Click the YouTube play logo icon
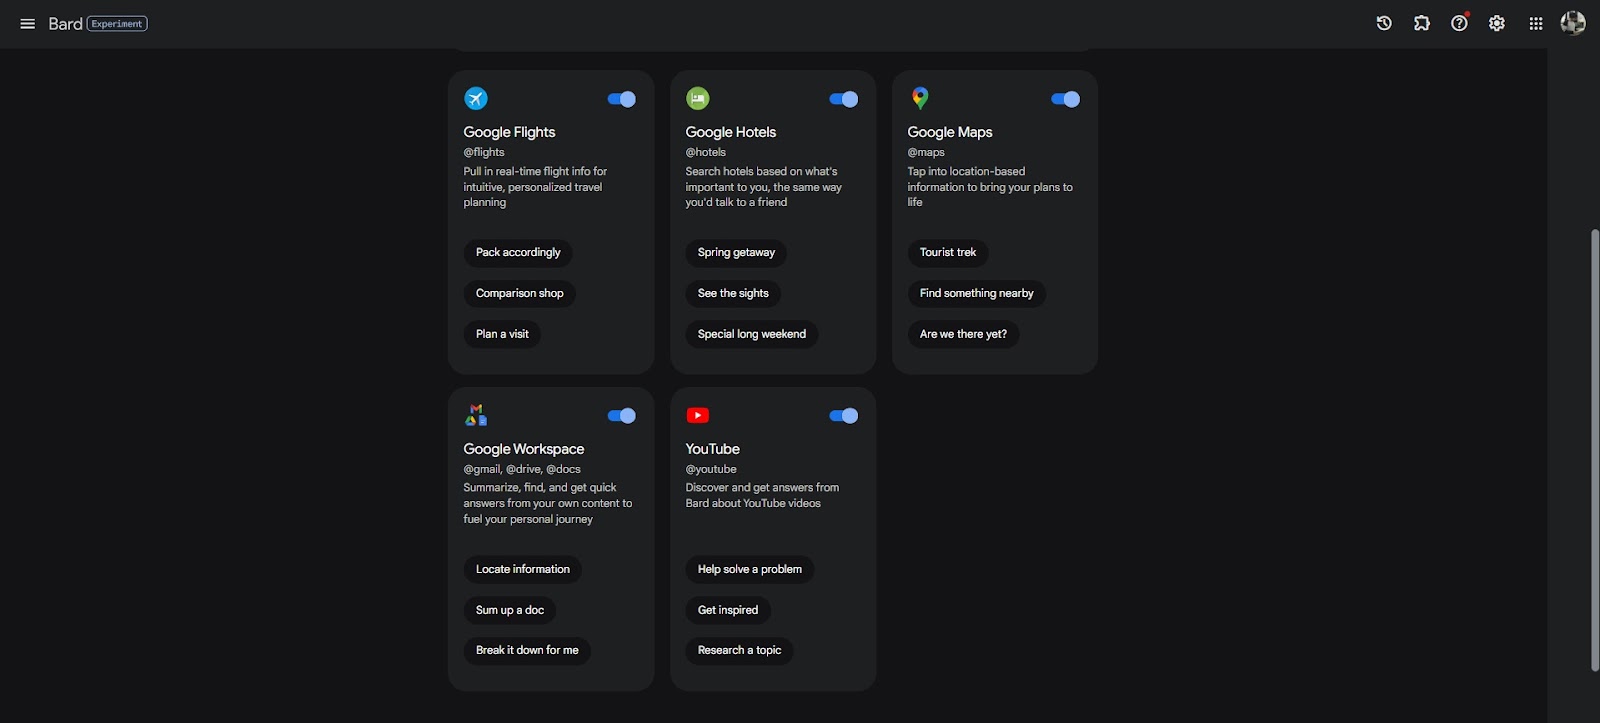The height and width of the screenshot is (723, 1600). coord(698,415)
